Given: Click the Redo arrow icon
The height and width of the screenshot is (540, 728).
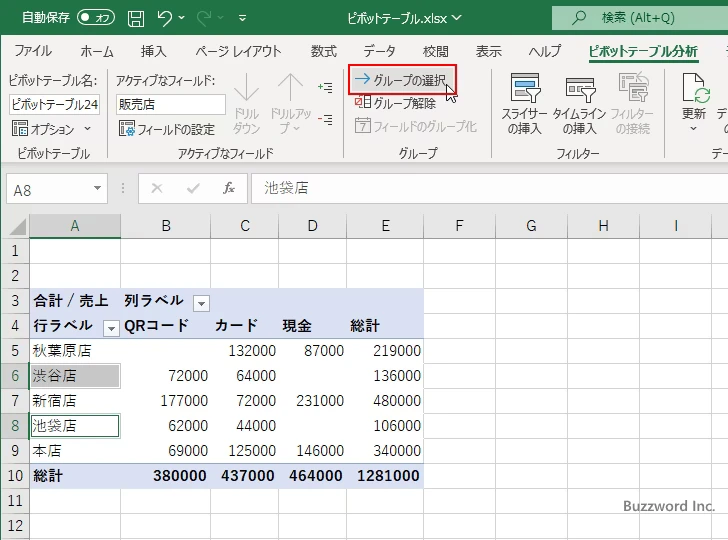Looking at the screenshot, I should pyautogui.click(x=204, y=18).
